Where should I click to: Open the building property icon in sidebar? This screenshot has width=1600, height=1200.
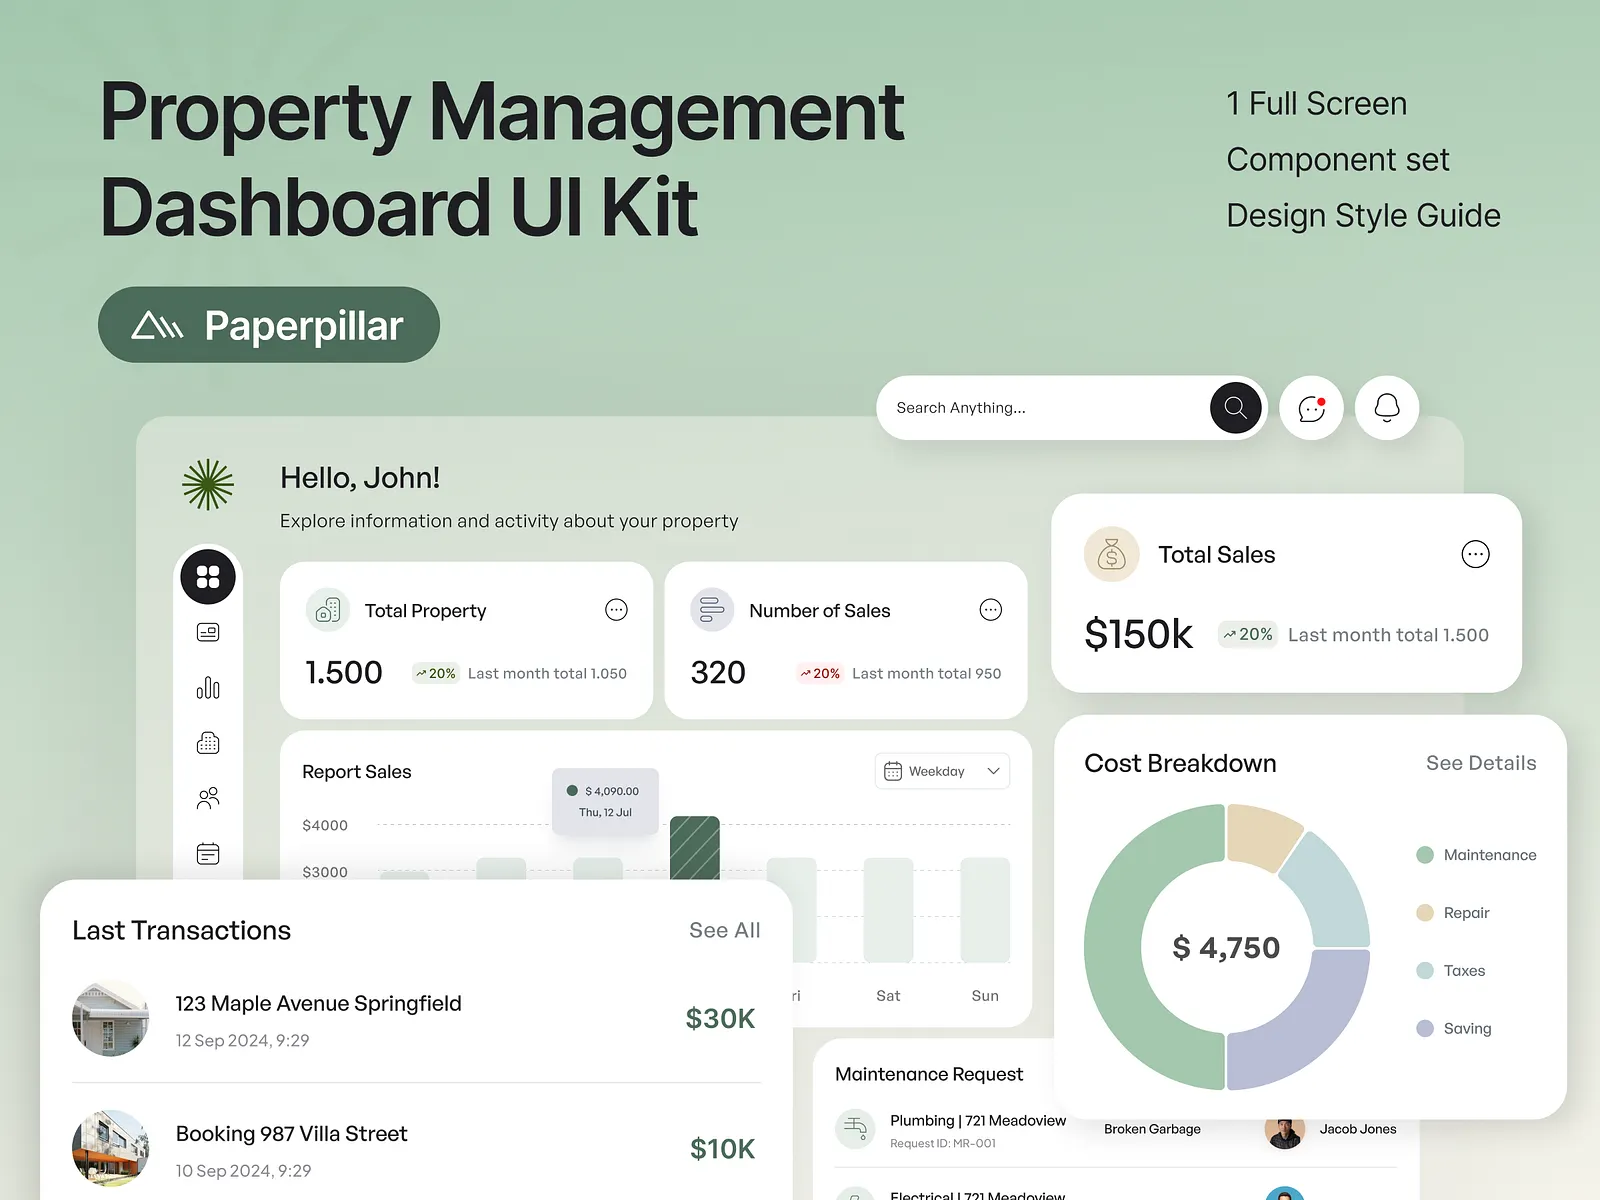[x=207, y=742]
